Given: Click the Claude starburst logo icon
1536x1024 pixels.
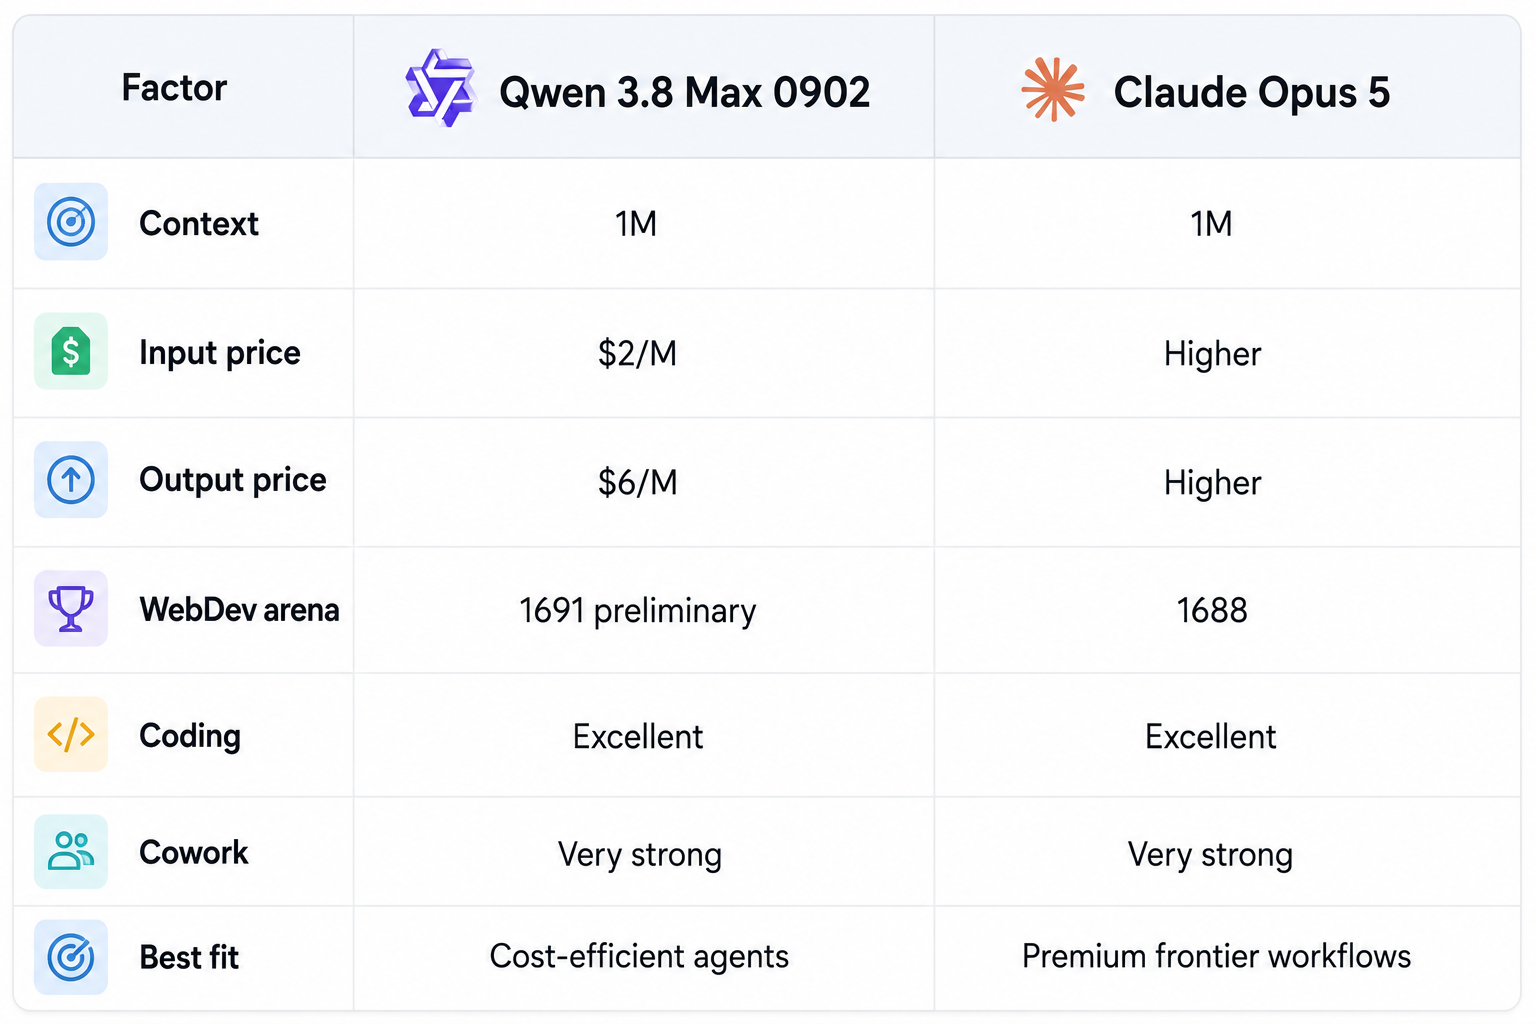Looking at the screenshot, I should (1053, 89).
